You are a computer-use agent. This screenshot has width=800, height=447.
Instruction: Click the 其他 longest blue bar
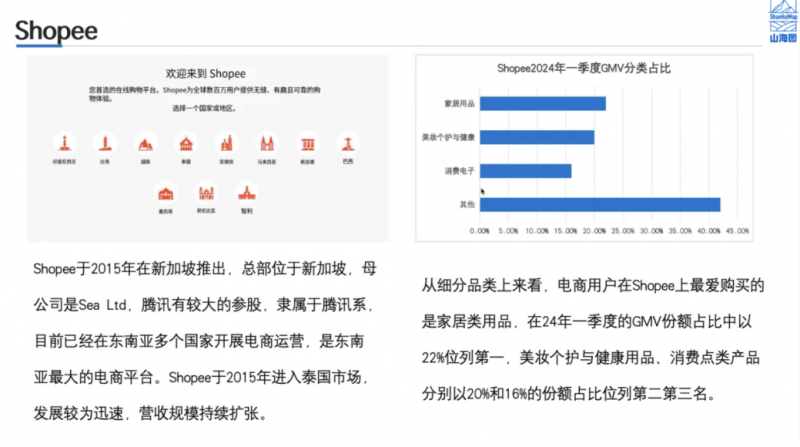[600, 205]
